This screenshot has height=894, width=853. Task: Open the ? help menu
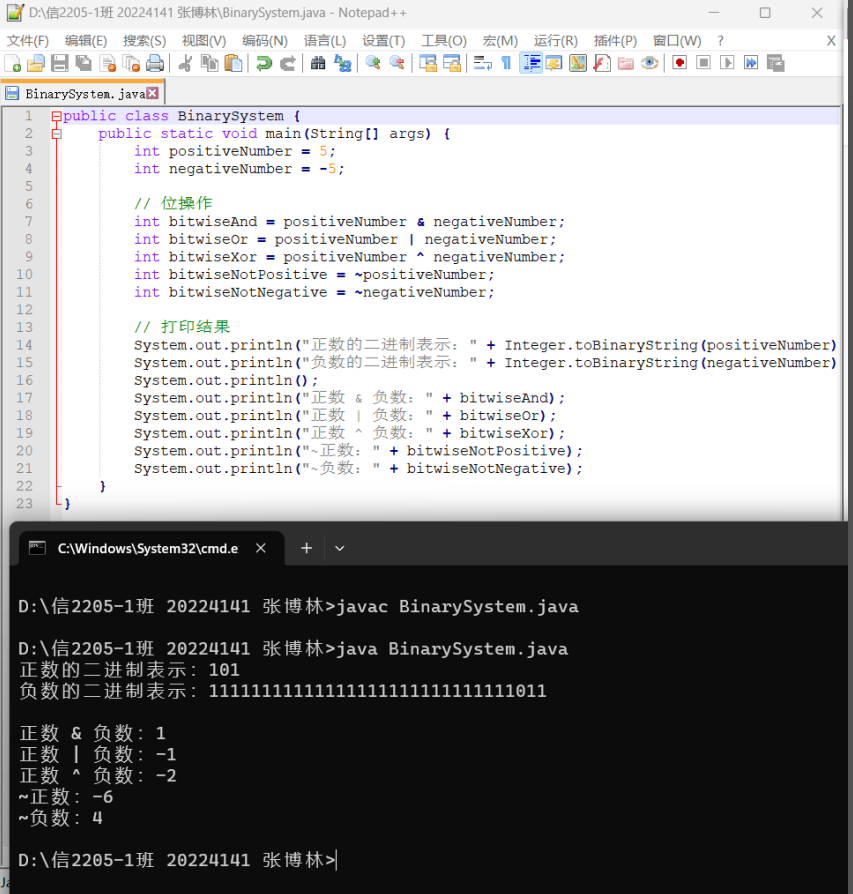click(x=721, y=41)
